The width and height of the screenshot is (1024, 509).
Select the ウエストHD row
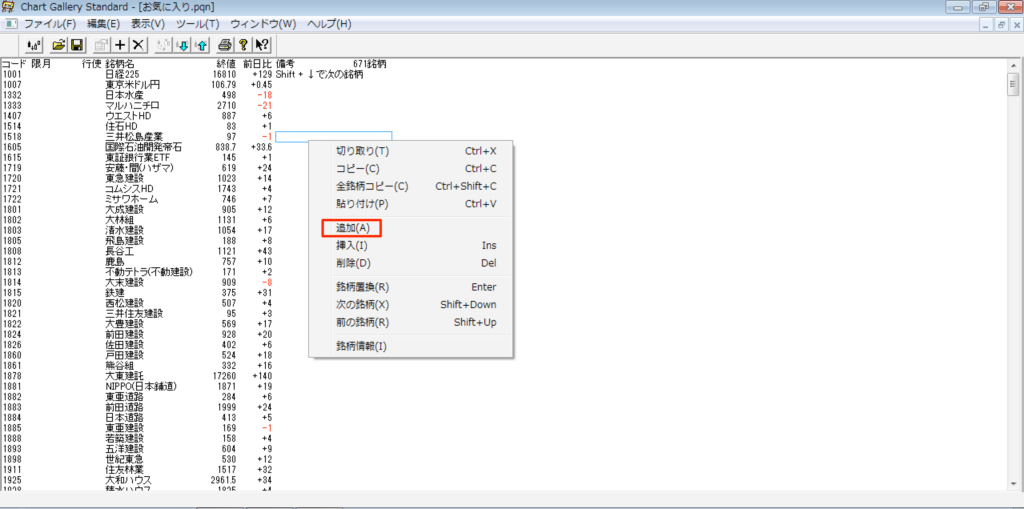(137, 116)
